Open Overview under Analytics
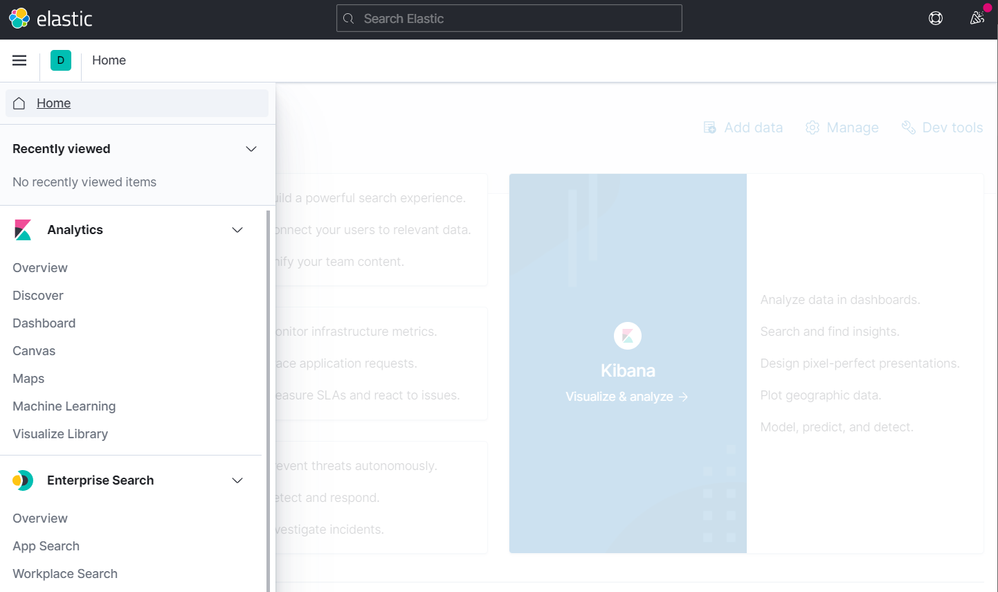 (x=40, y=268)
